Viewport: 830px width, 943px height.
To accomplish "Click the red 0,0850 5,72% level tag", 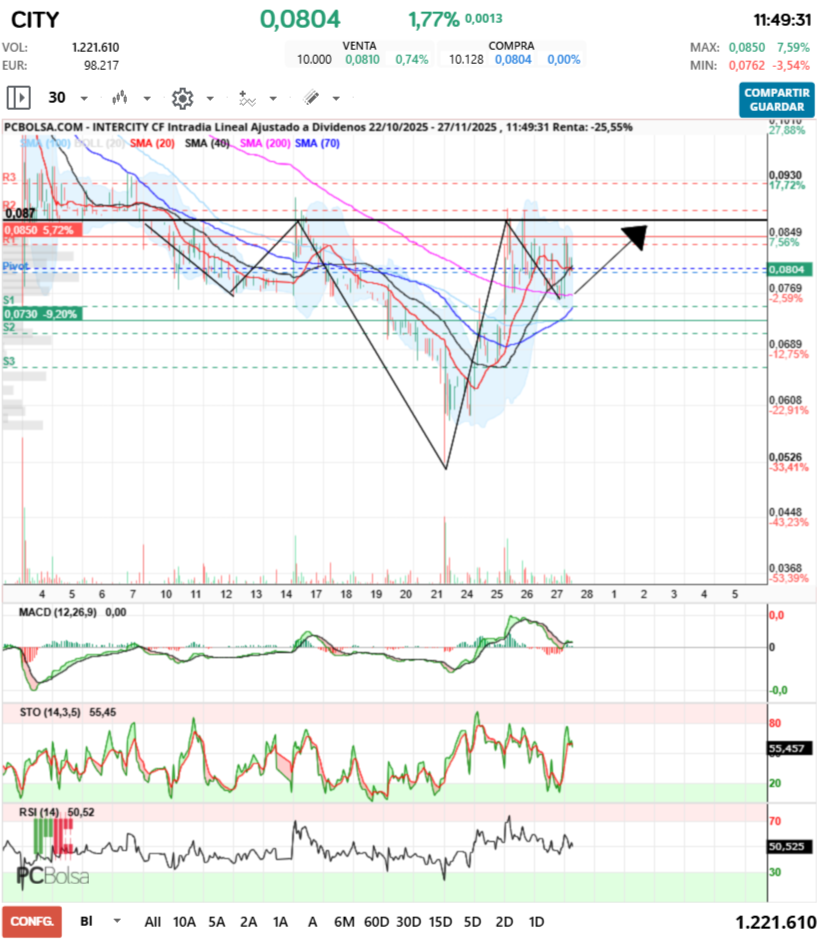I will pos(42,230).
